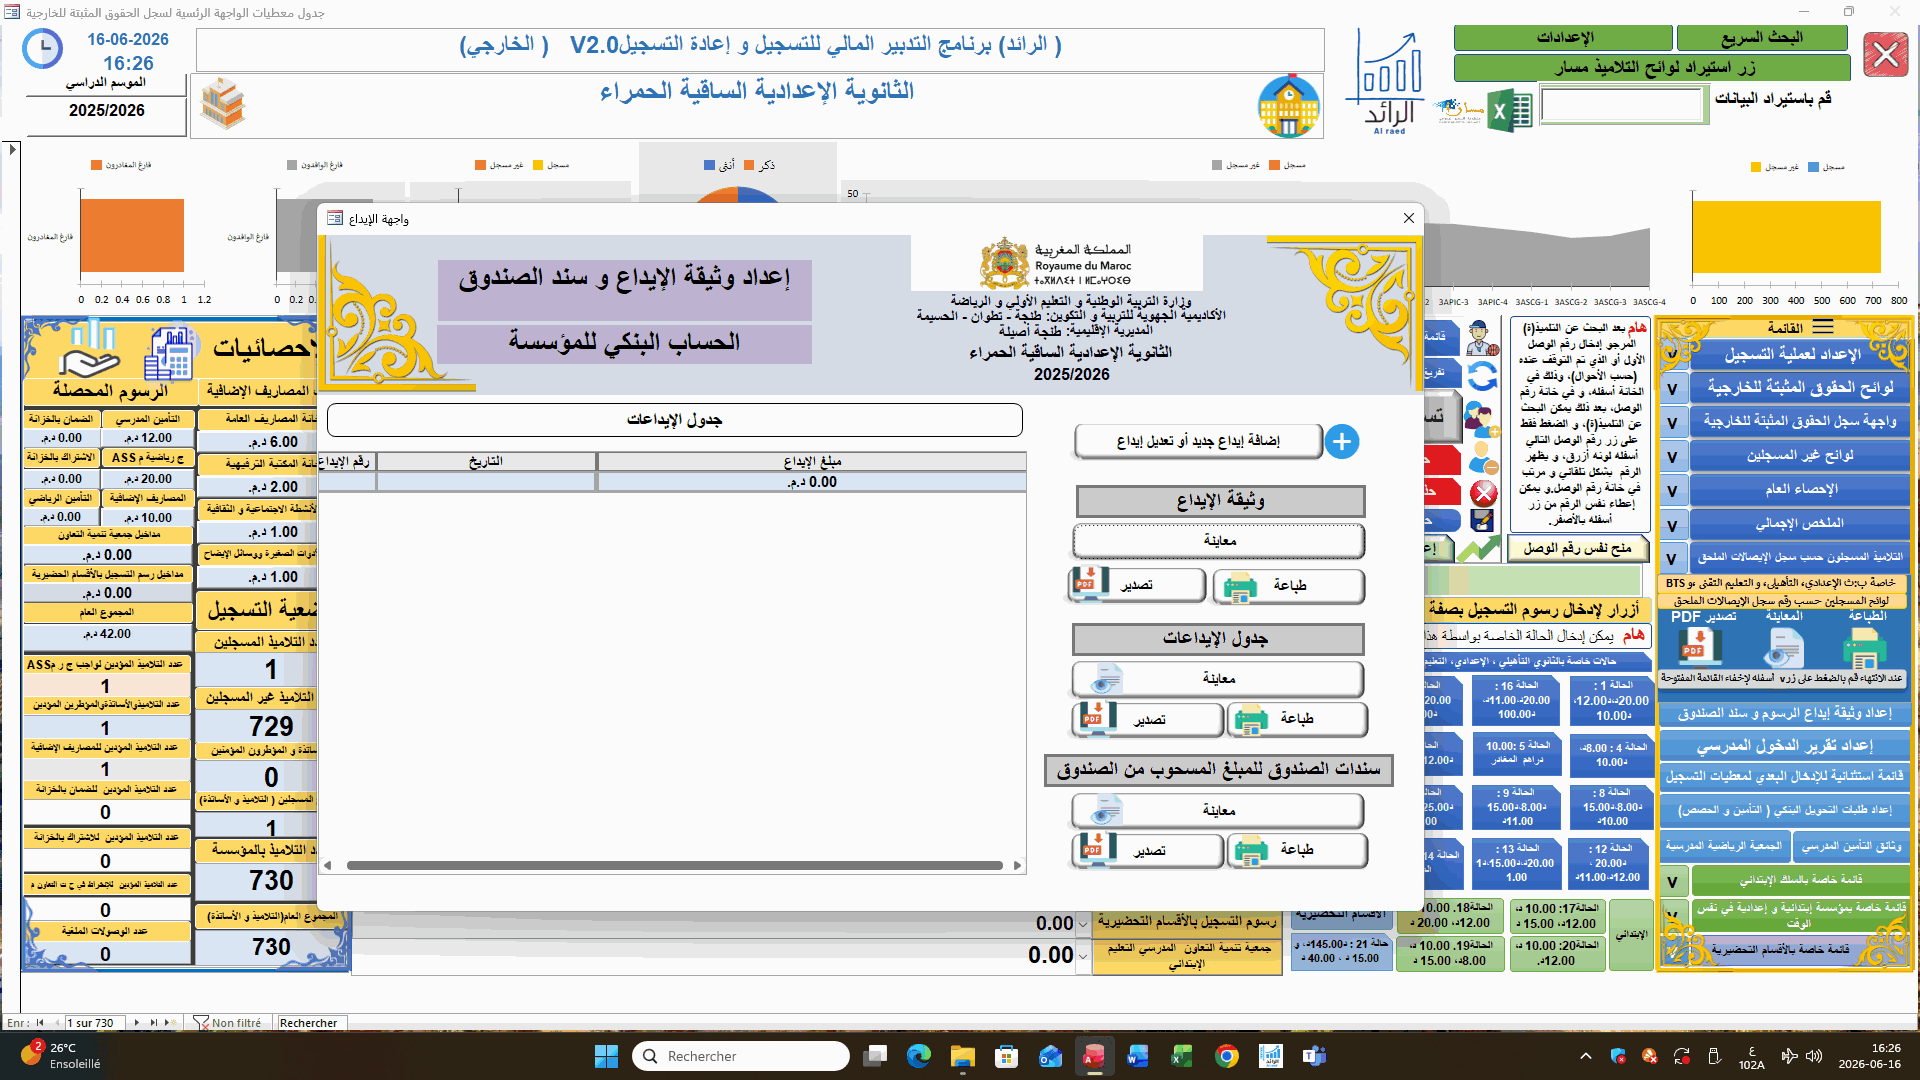The width and height of the screenshot is (1920, 1080).
Task: Click the red X exit button in header
Action: click(1886, 53)
